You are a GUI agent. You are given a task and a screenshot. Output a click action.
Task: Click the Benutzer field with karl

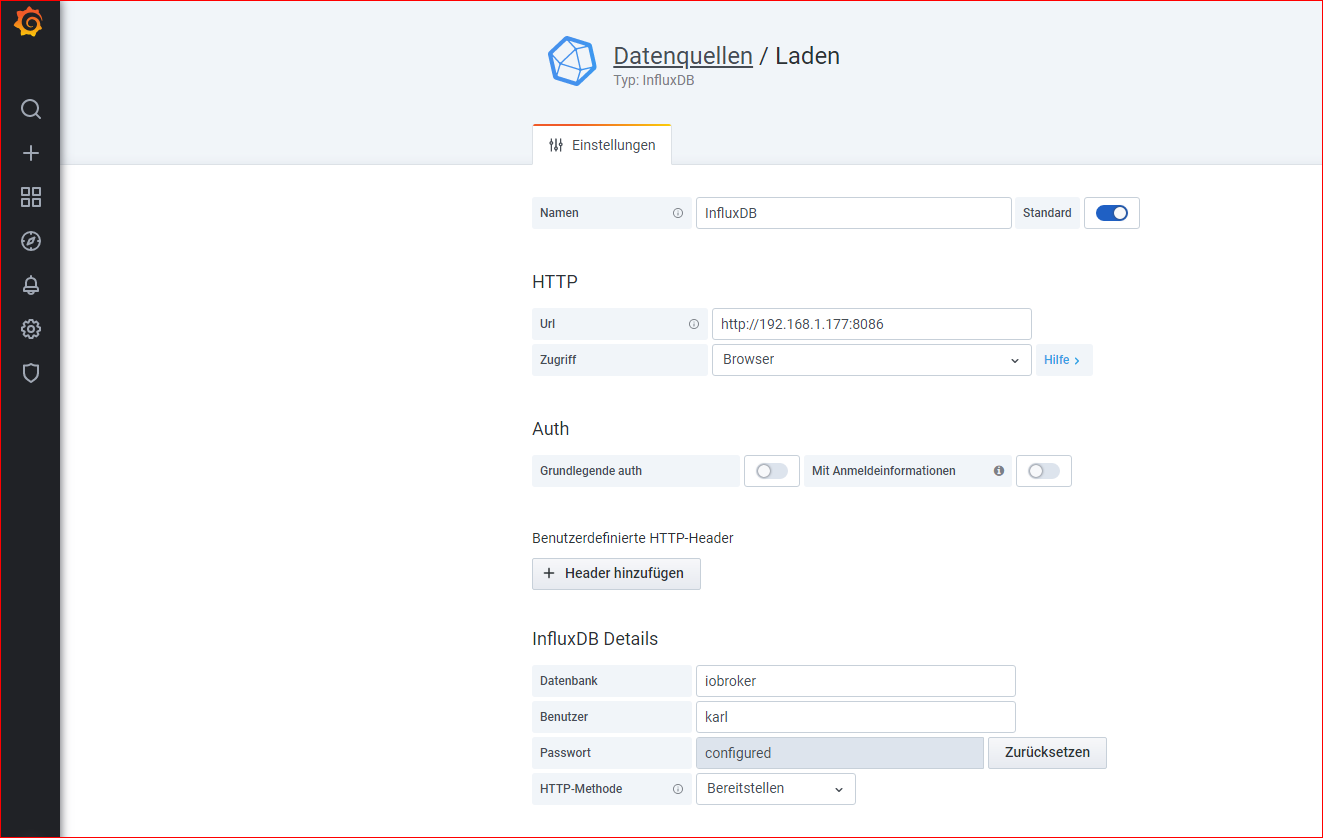pos(855,717)
